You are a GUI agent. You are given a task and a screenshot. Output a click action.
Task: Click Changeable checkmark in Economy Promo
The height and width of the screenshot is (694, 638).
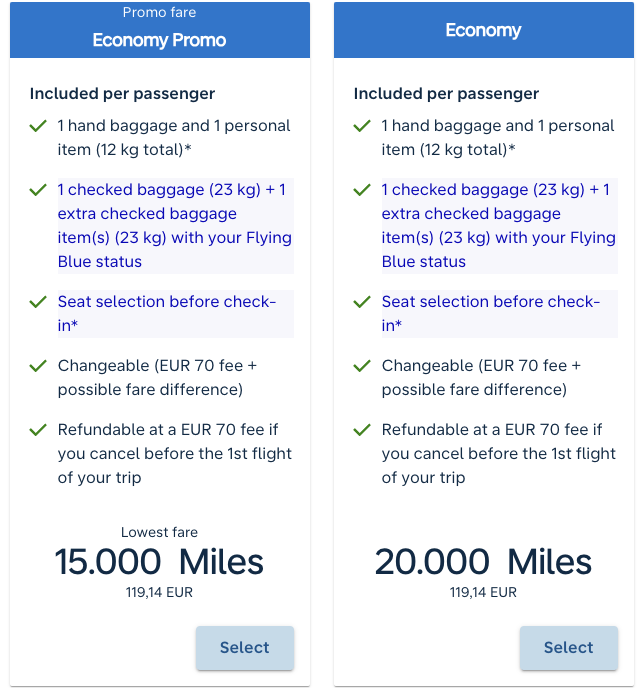39,366
